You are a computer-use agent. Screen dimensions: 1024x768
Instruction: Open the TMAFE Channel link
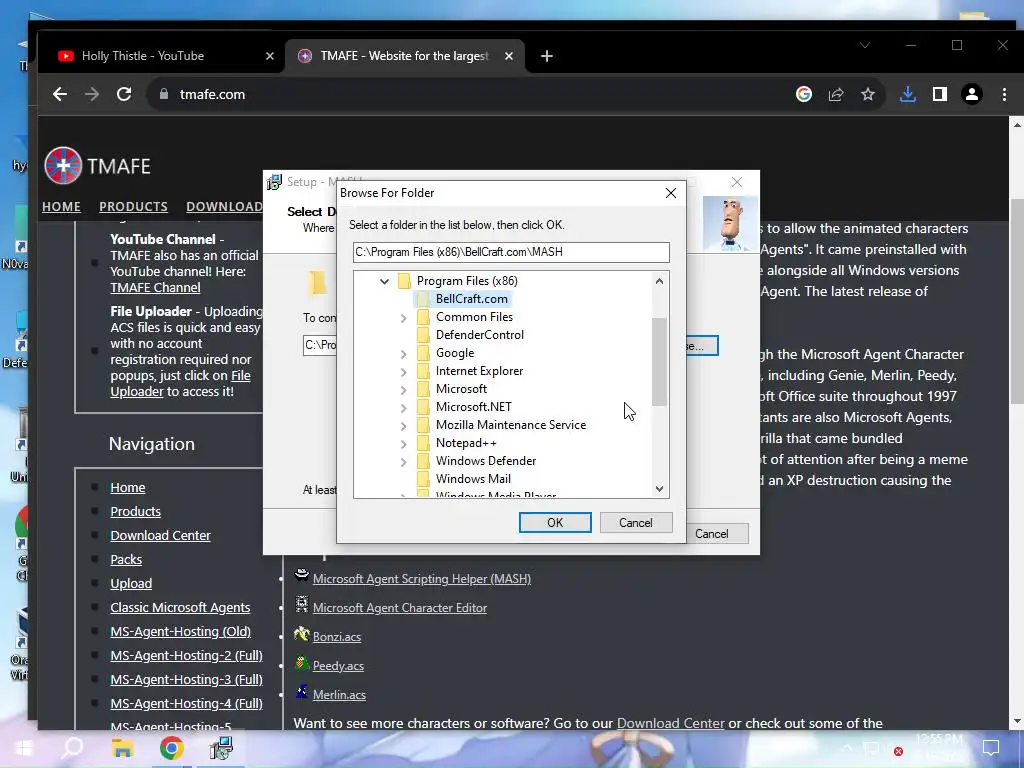(155, 287)
